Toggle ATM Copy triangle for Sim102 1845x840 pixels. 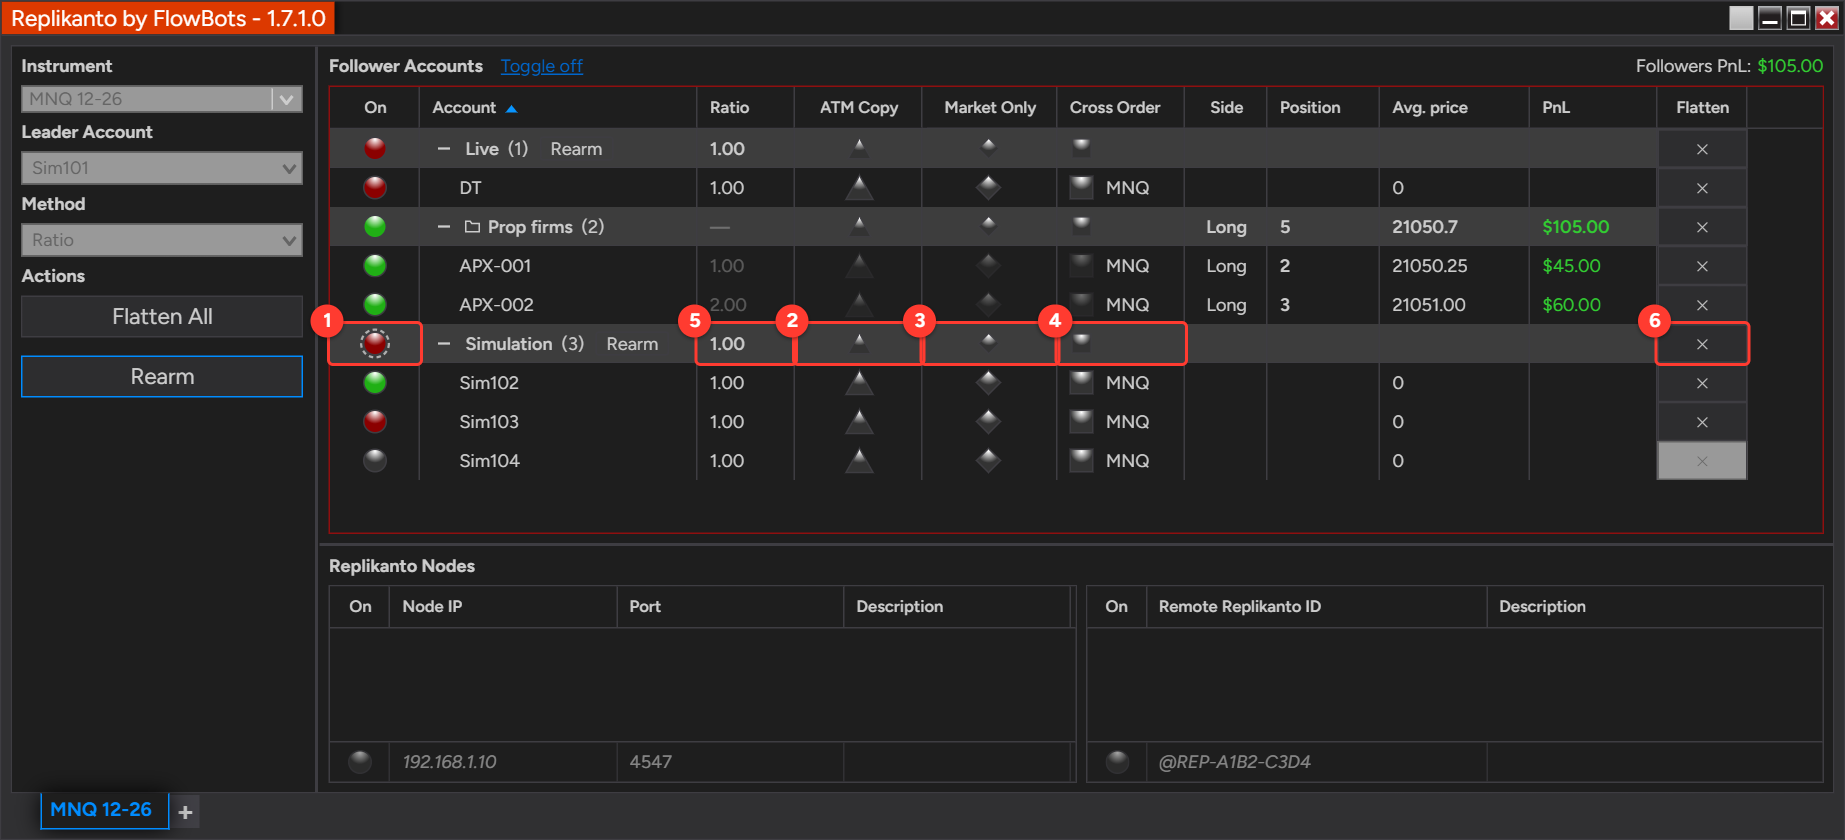(859, 382)
